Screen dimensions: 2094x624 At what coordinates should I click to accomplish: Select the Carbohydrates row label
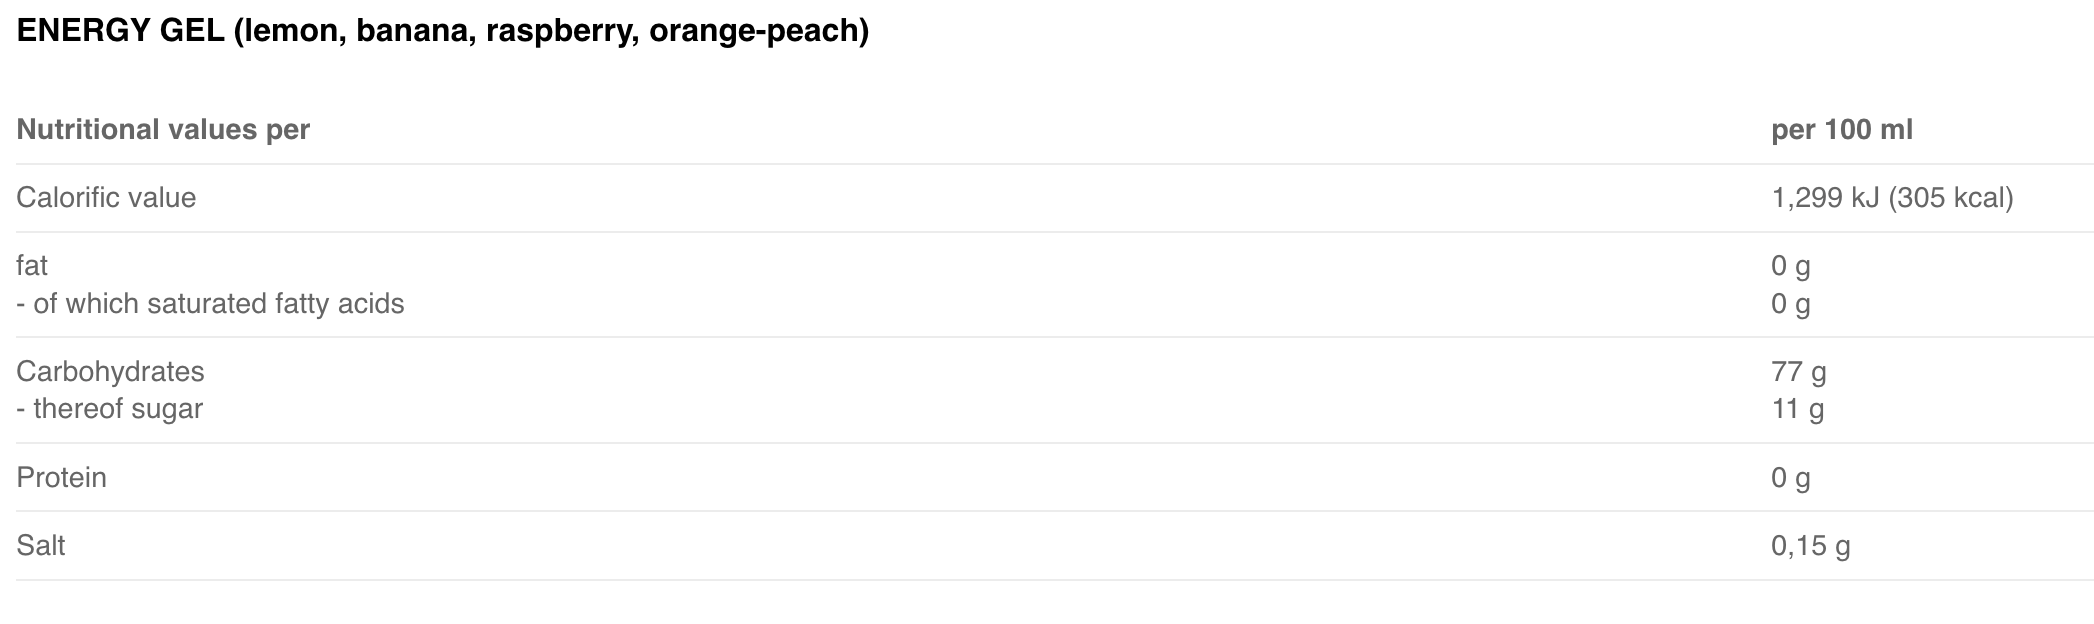pyautogui.click(x=110, y=372)
